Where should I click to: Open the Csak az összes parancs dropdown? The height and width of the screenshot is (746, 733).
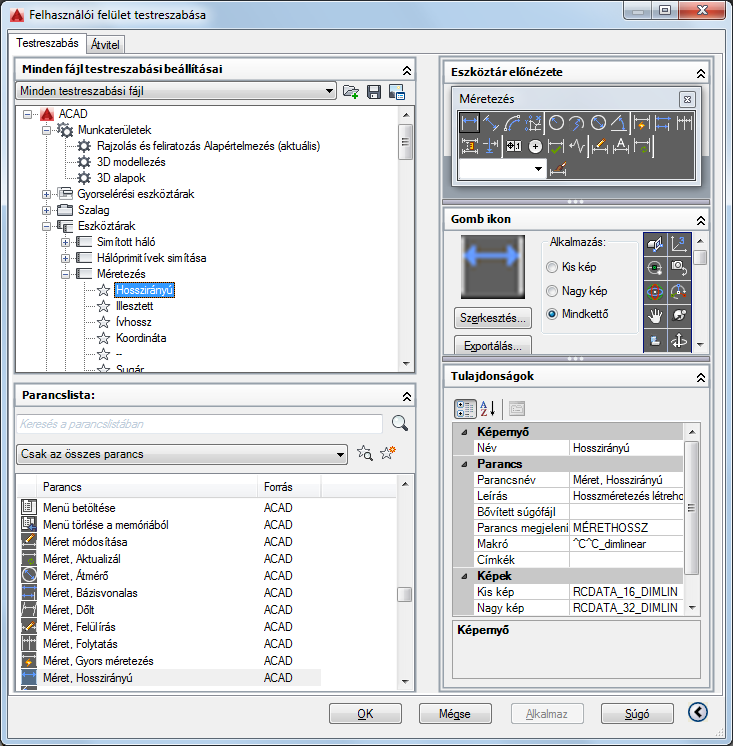point(182,454)
